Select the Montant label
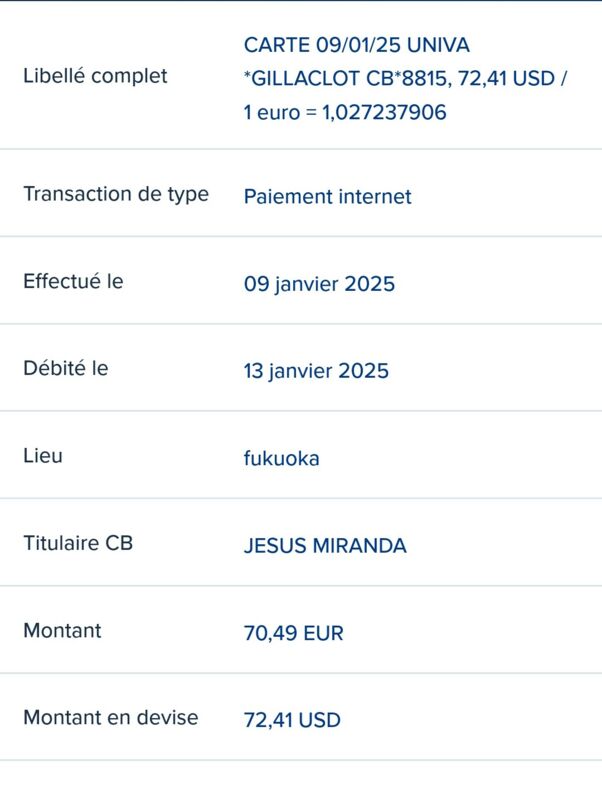 point(62,631)
